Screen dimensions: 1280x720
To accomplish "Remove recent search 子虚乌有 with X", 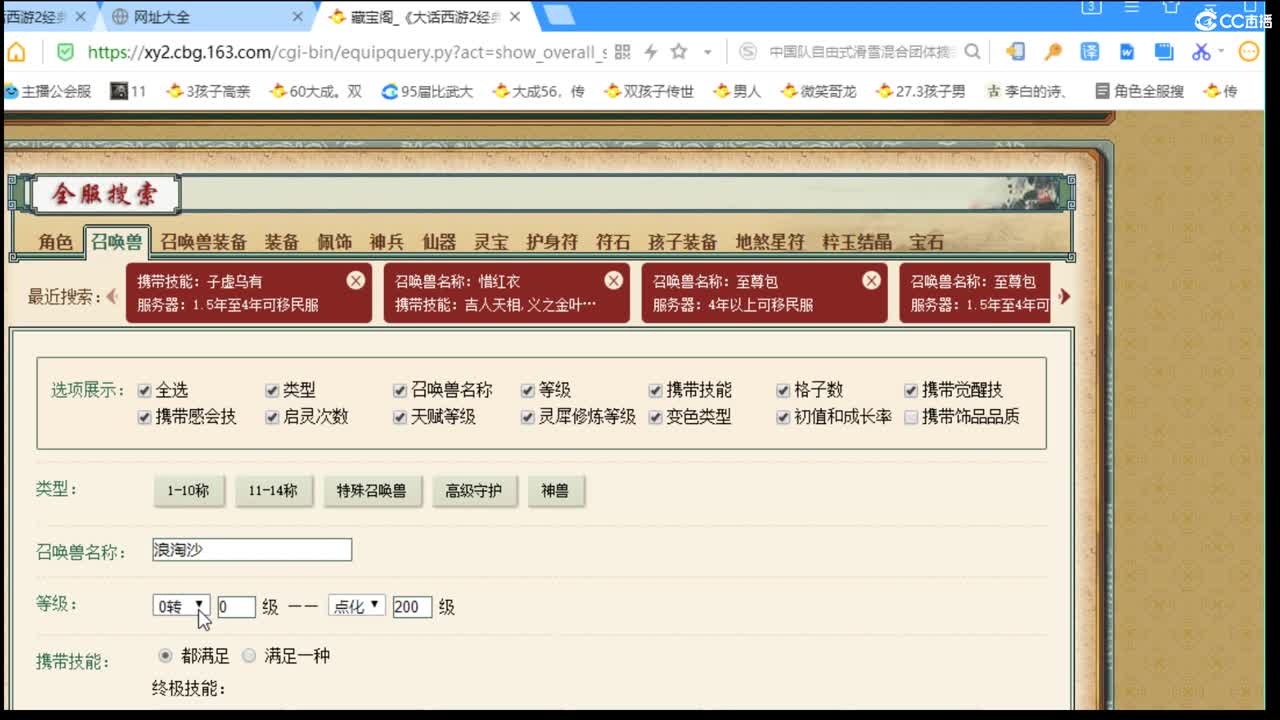I will [x=356, y=280].
